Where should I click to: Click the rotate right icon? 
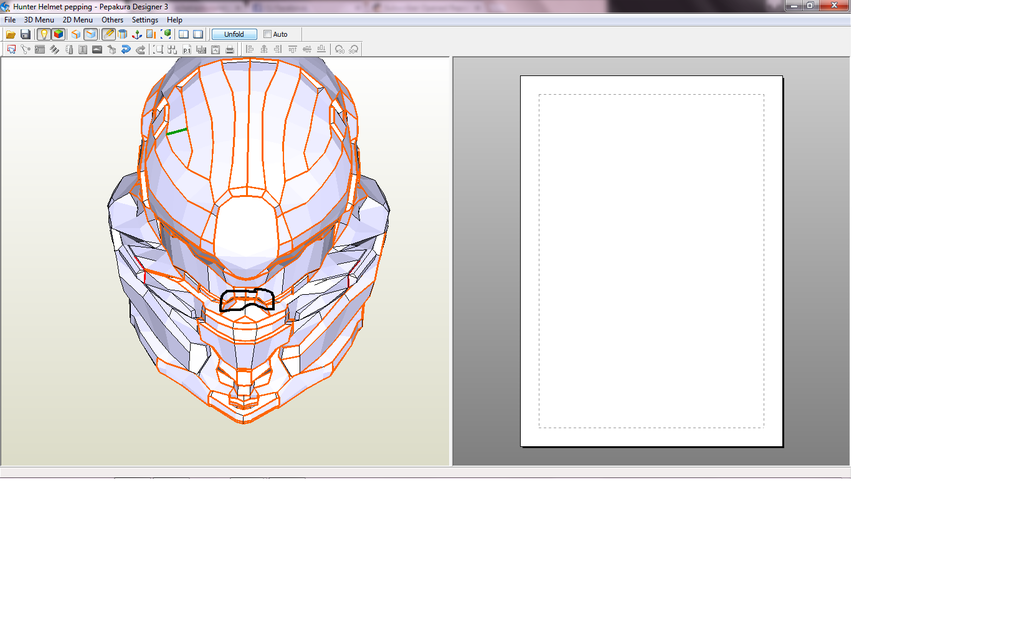pyautogui.click(x=354, y=50)
